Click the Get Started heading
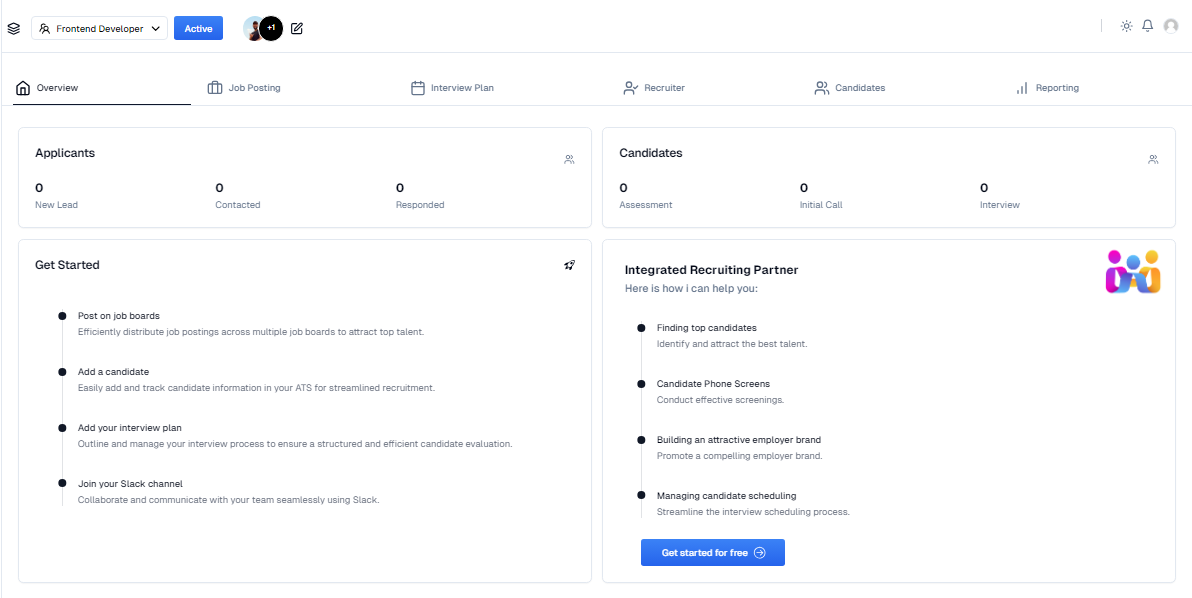 [x=67, y=265]
